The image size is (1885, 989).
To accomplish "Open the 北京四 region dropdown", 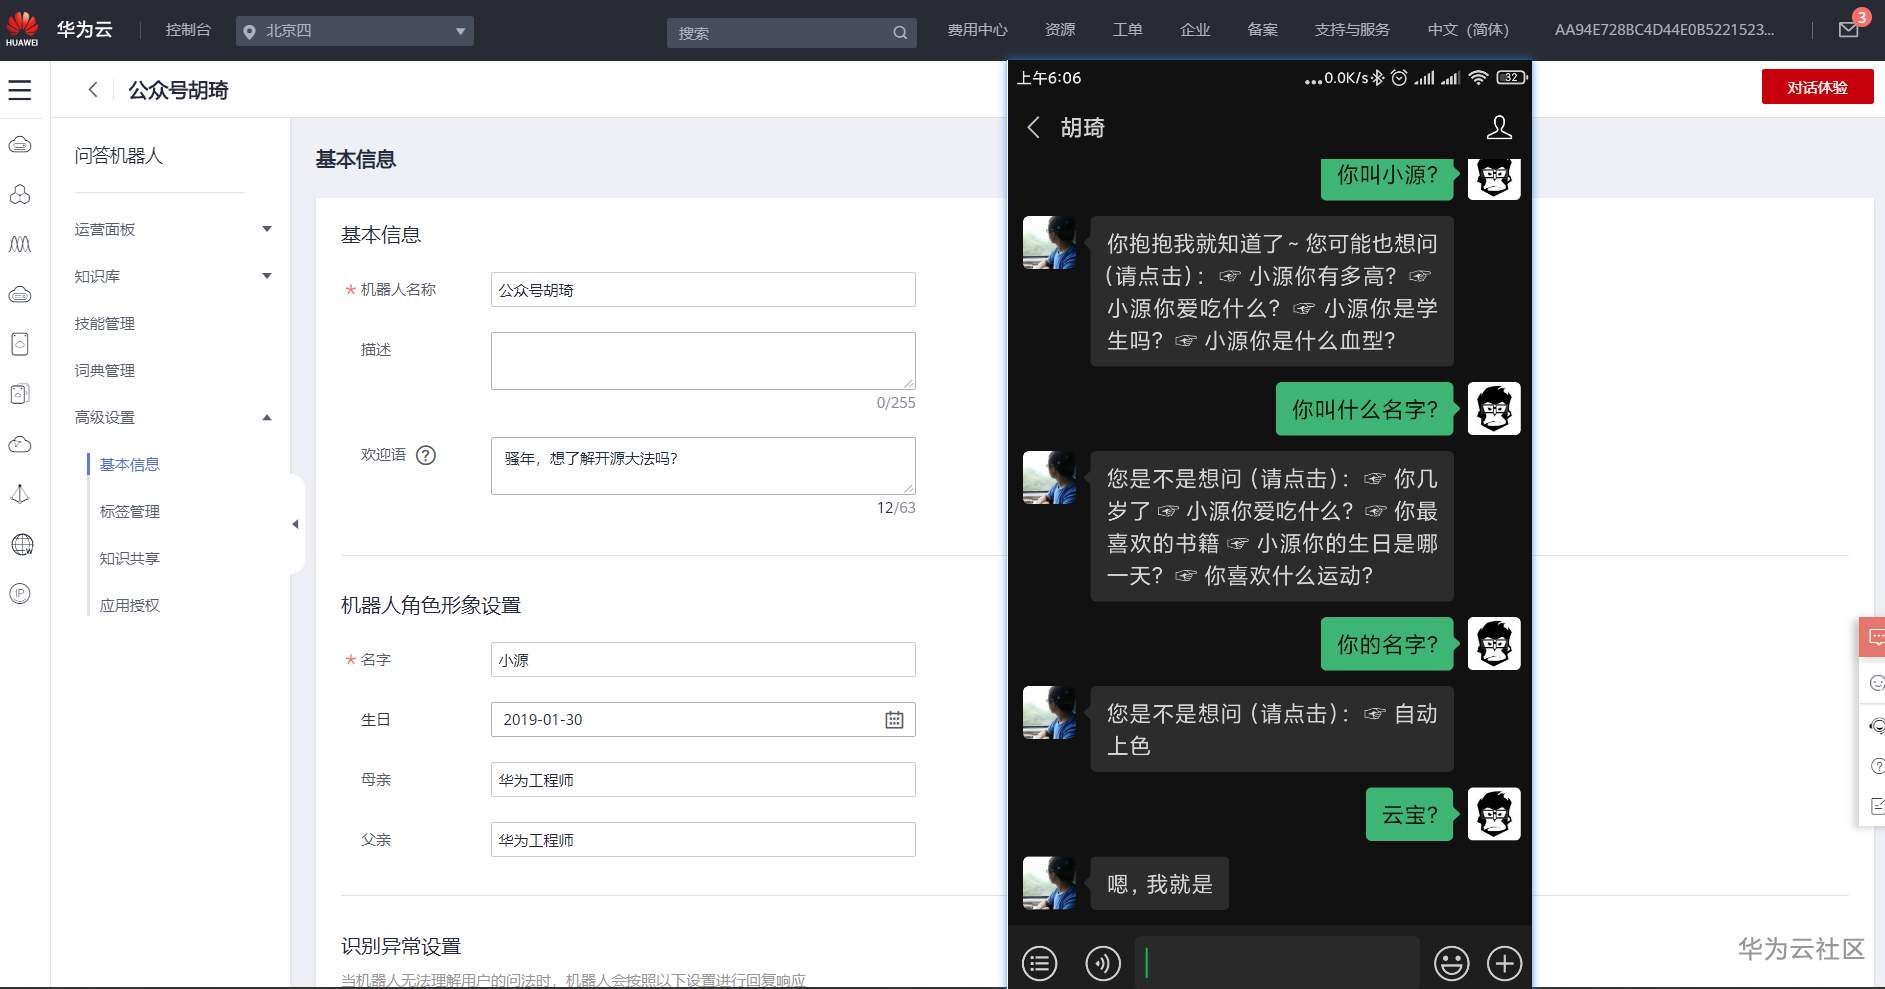I will tap(354, 30).
